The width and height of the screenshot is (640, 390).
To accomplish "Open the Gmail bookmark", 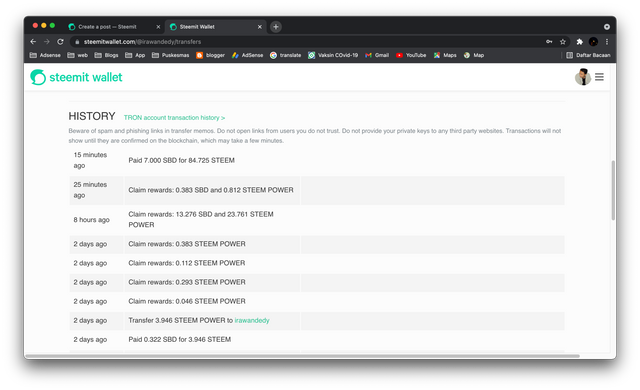I will 377,55.
